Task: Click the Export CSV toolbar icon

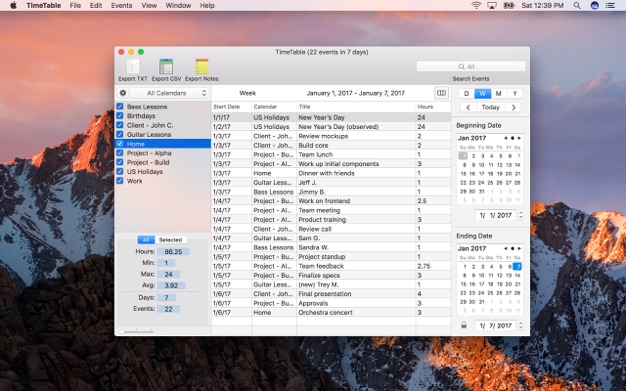Action: [166, 67]
